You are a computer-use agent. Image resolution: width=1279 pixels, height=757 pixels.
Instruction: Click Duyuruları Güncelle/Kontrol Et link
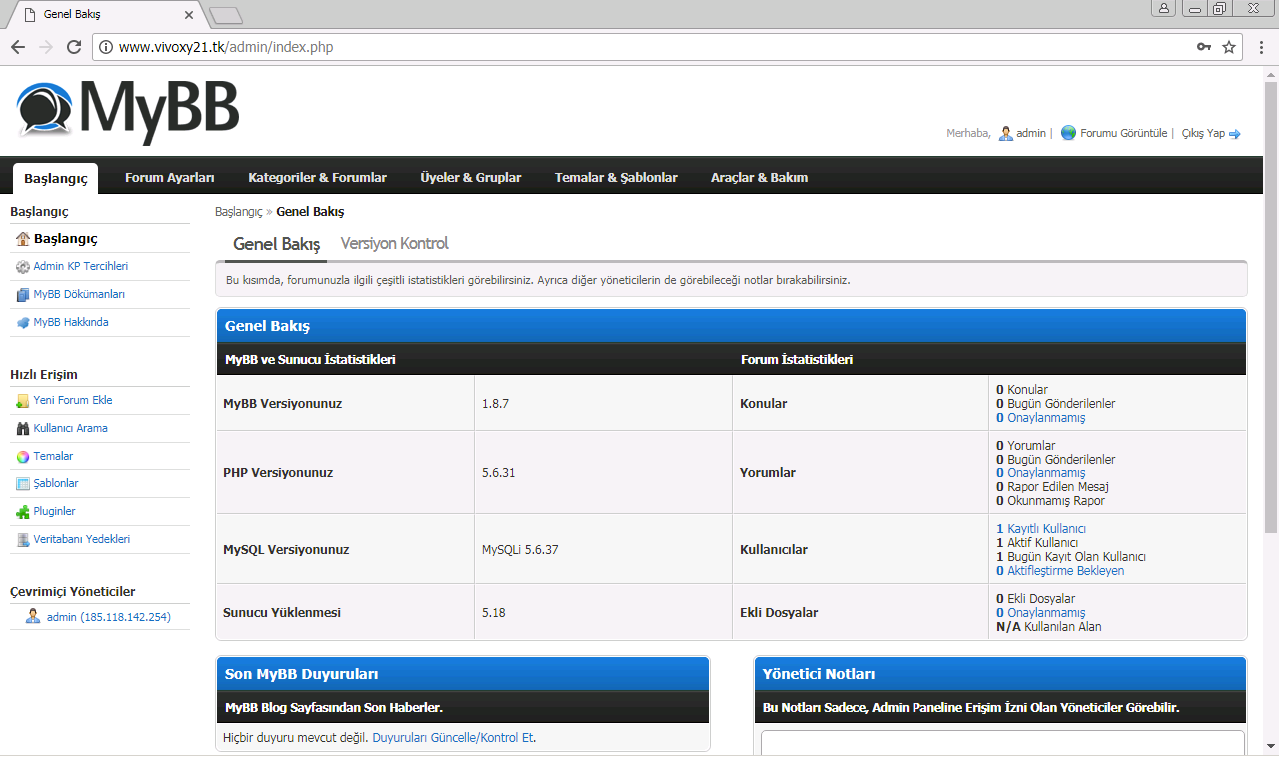click(x=453, y=738)
